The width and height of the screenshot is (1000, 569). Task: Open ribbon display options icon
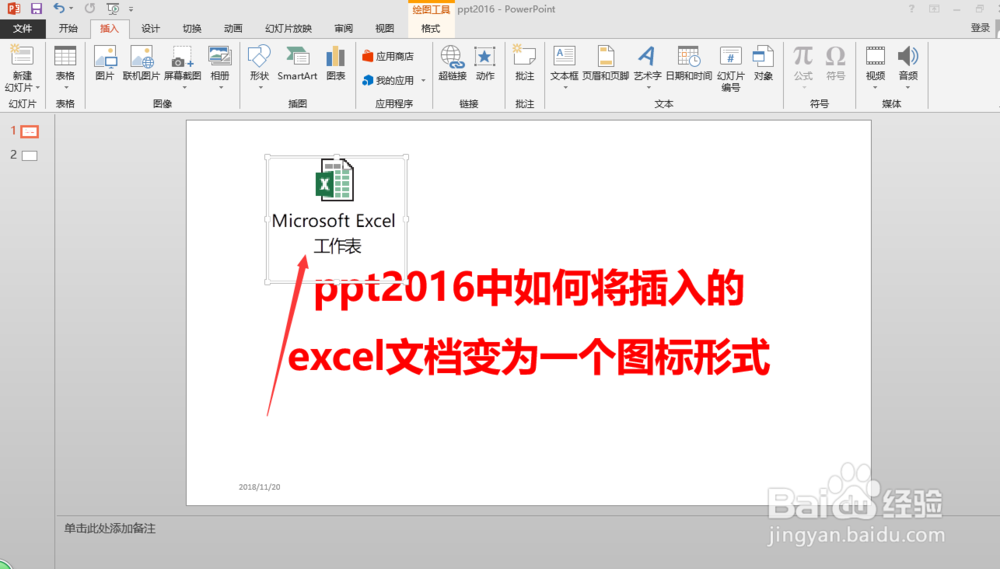click(934, 9)
